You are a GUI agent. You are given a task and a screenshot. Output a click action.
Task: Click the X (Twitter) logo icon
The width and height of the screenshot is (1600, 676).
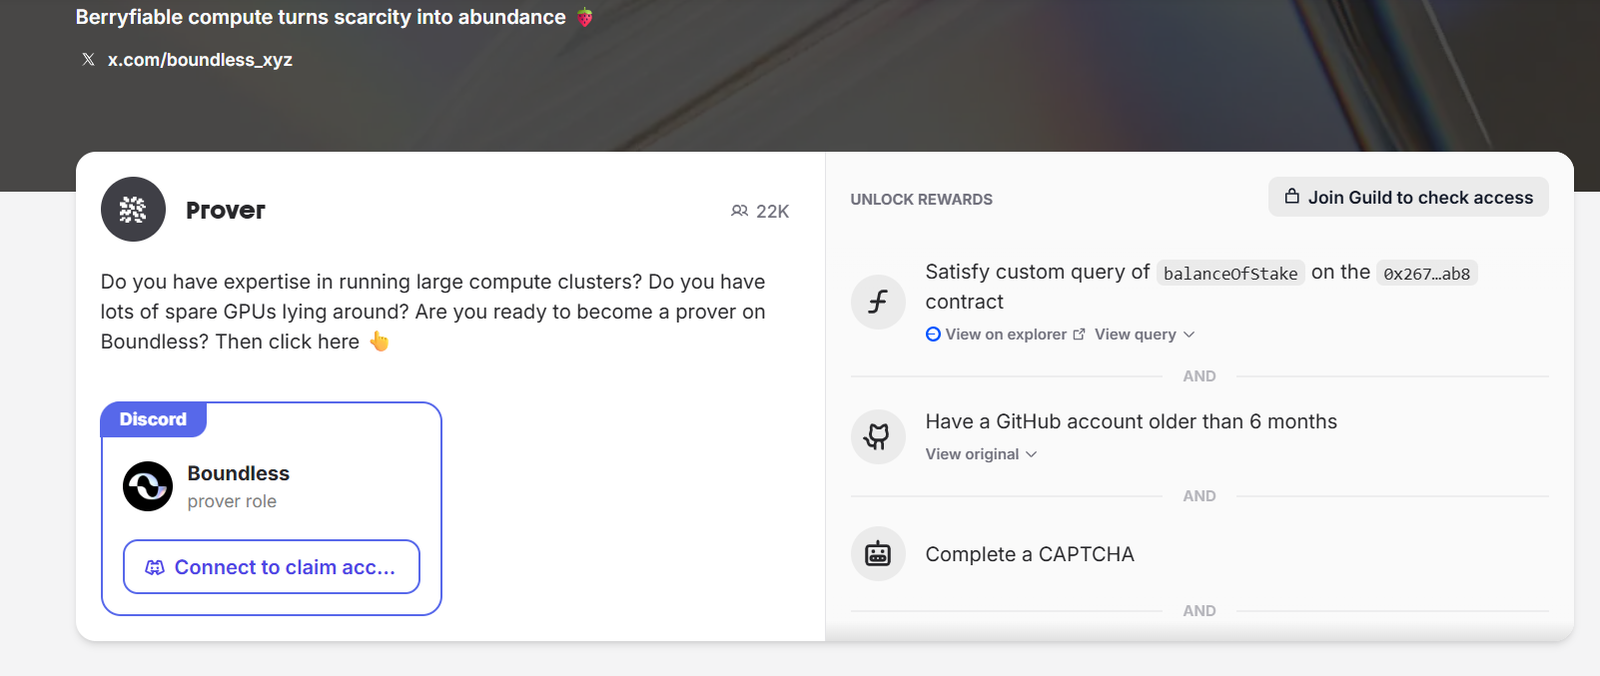point(88,60)
